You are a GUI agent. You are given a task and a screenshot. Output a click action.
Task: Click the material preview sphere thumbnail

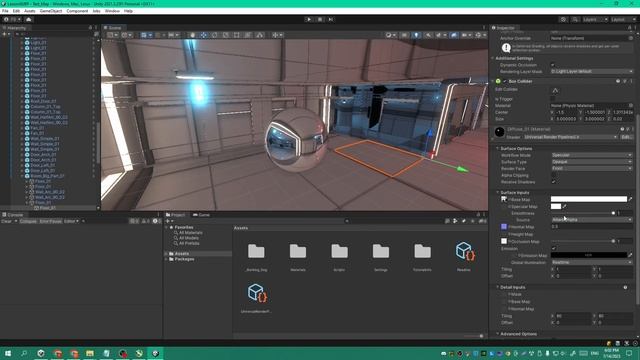coord(500,132)
